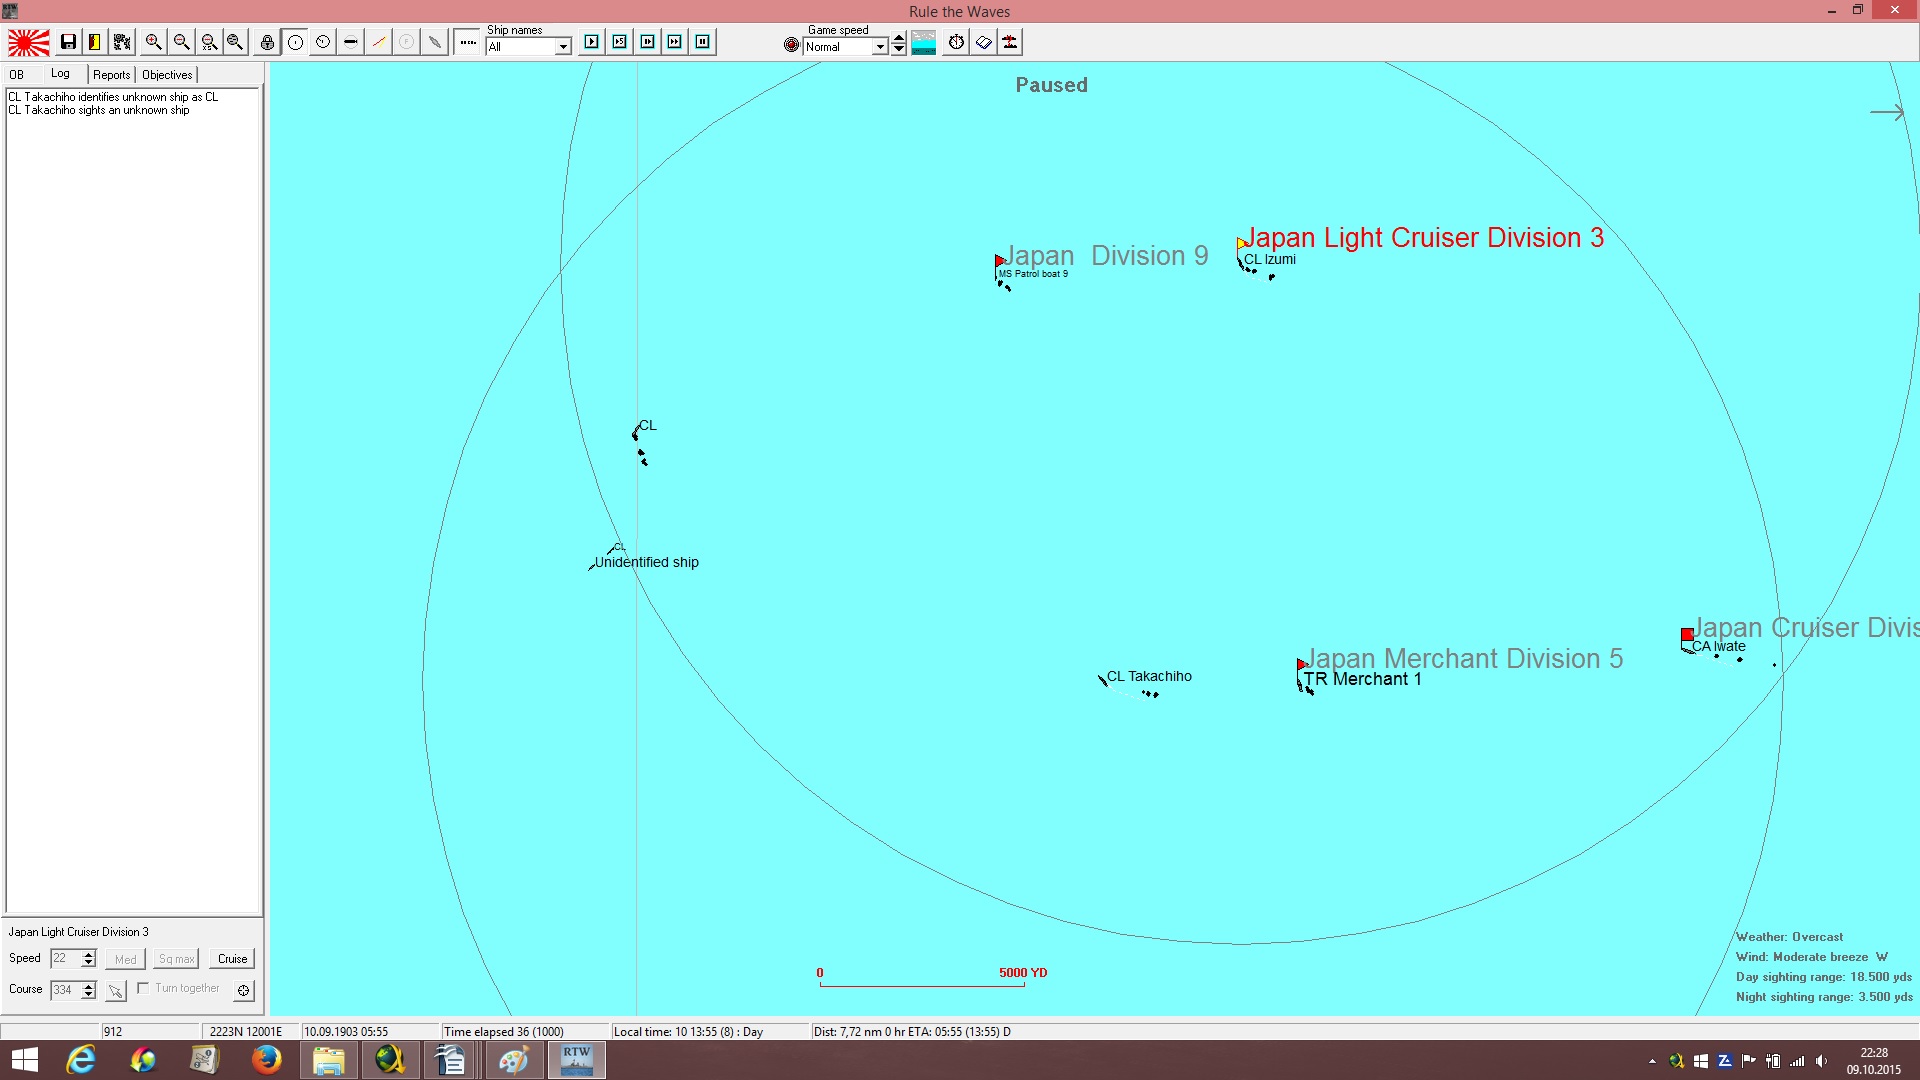Click the Cruise speed button

[x=233, y=959]
